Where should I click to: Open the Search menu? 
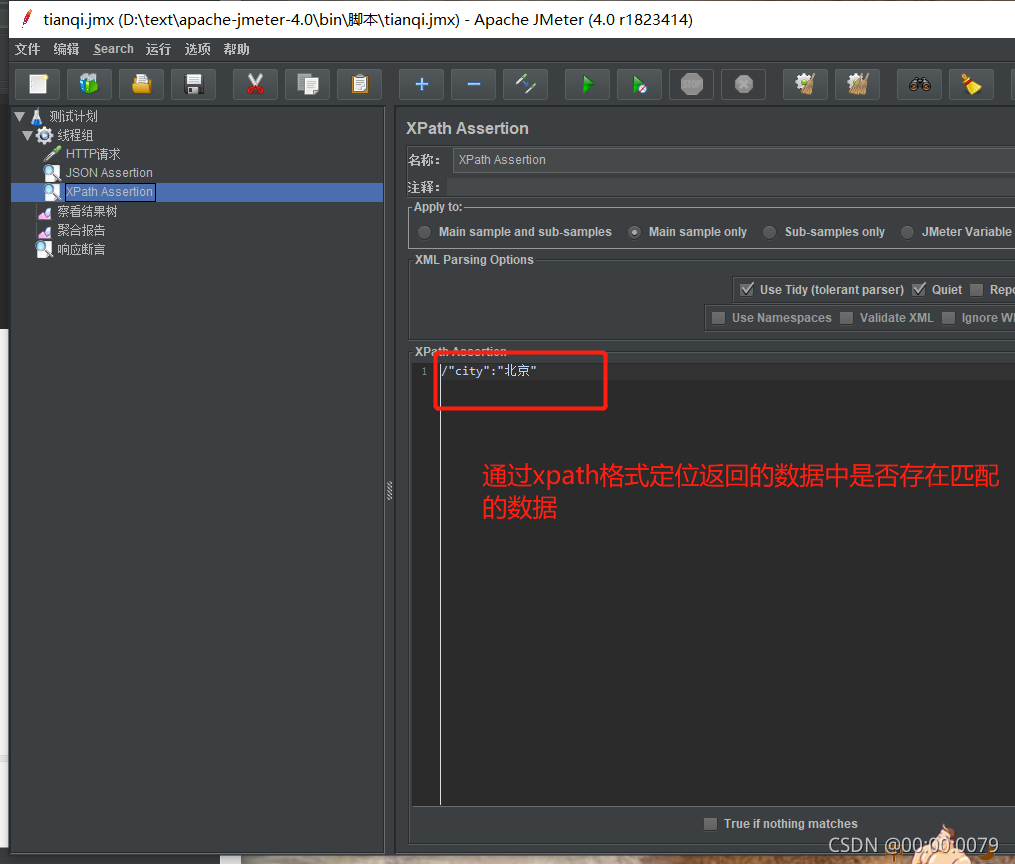tap(113, 49)
